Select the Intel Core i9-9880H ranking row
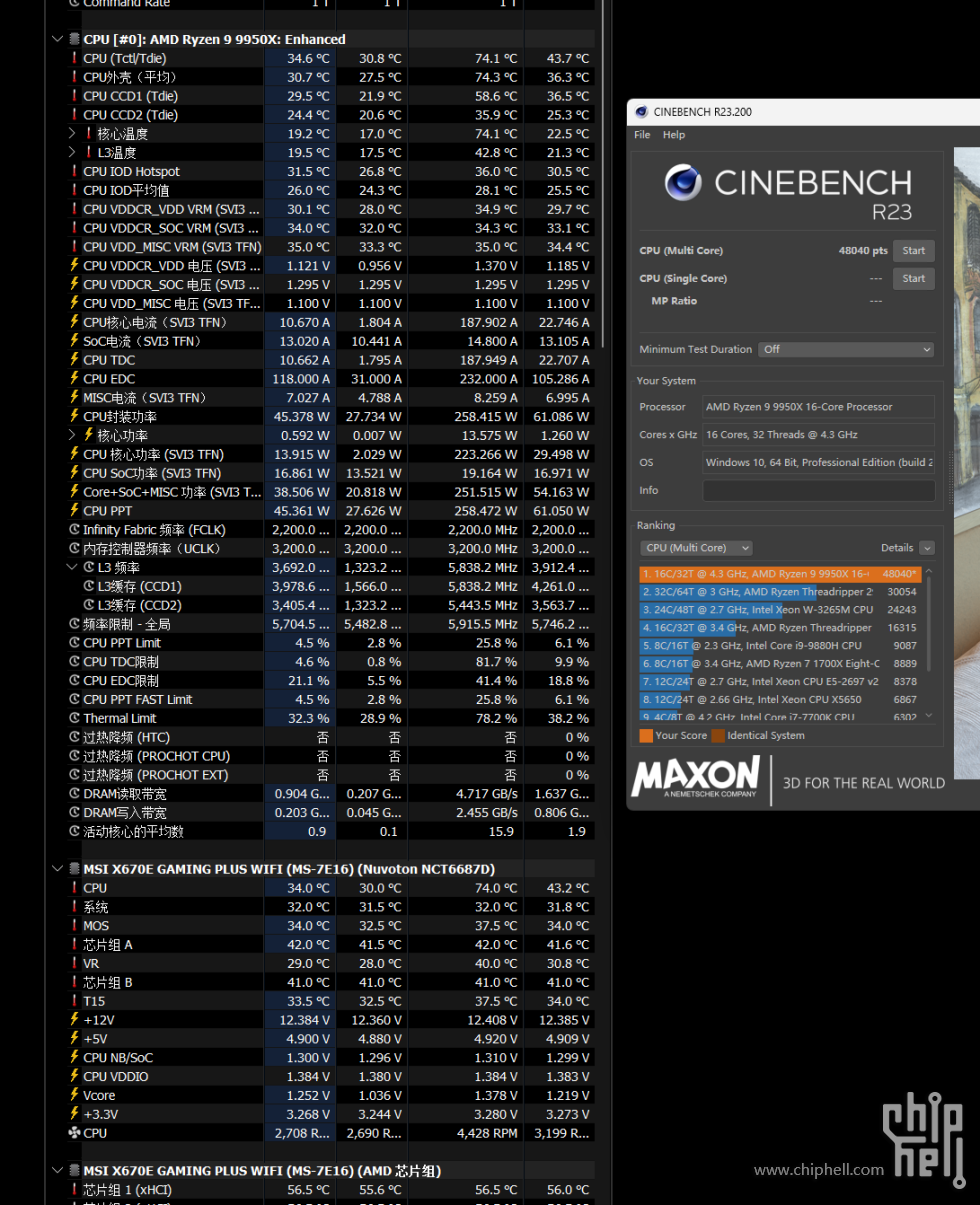Screen dimensions: 980x1205 (780, 646)
